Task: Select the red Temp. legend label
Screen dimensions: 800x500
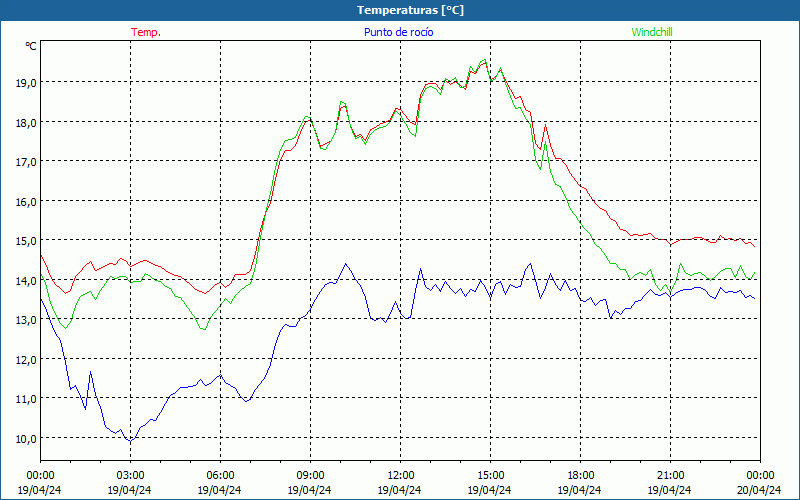Action: click(146, 32)
